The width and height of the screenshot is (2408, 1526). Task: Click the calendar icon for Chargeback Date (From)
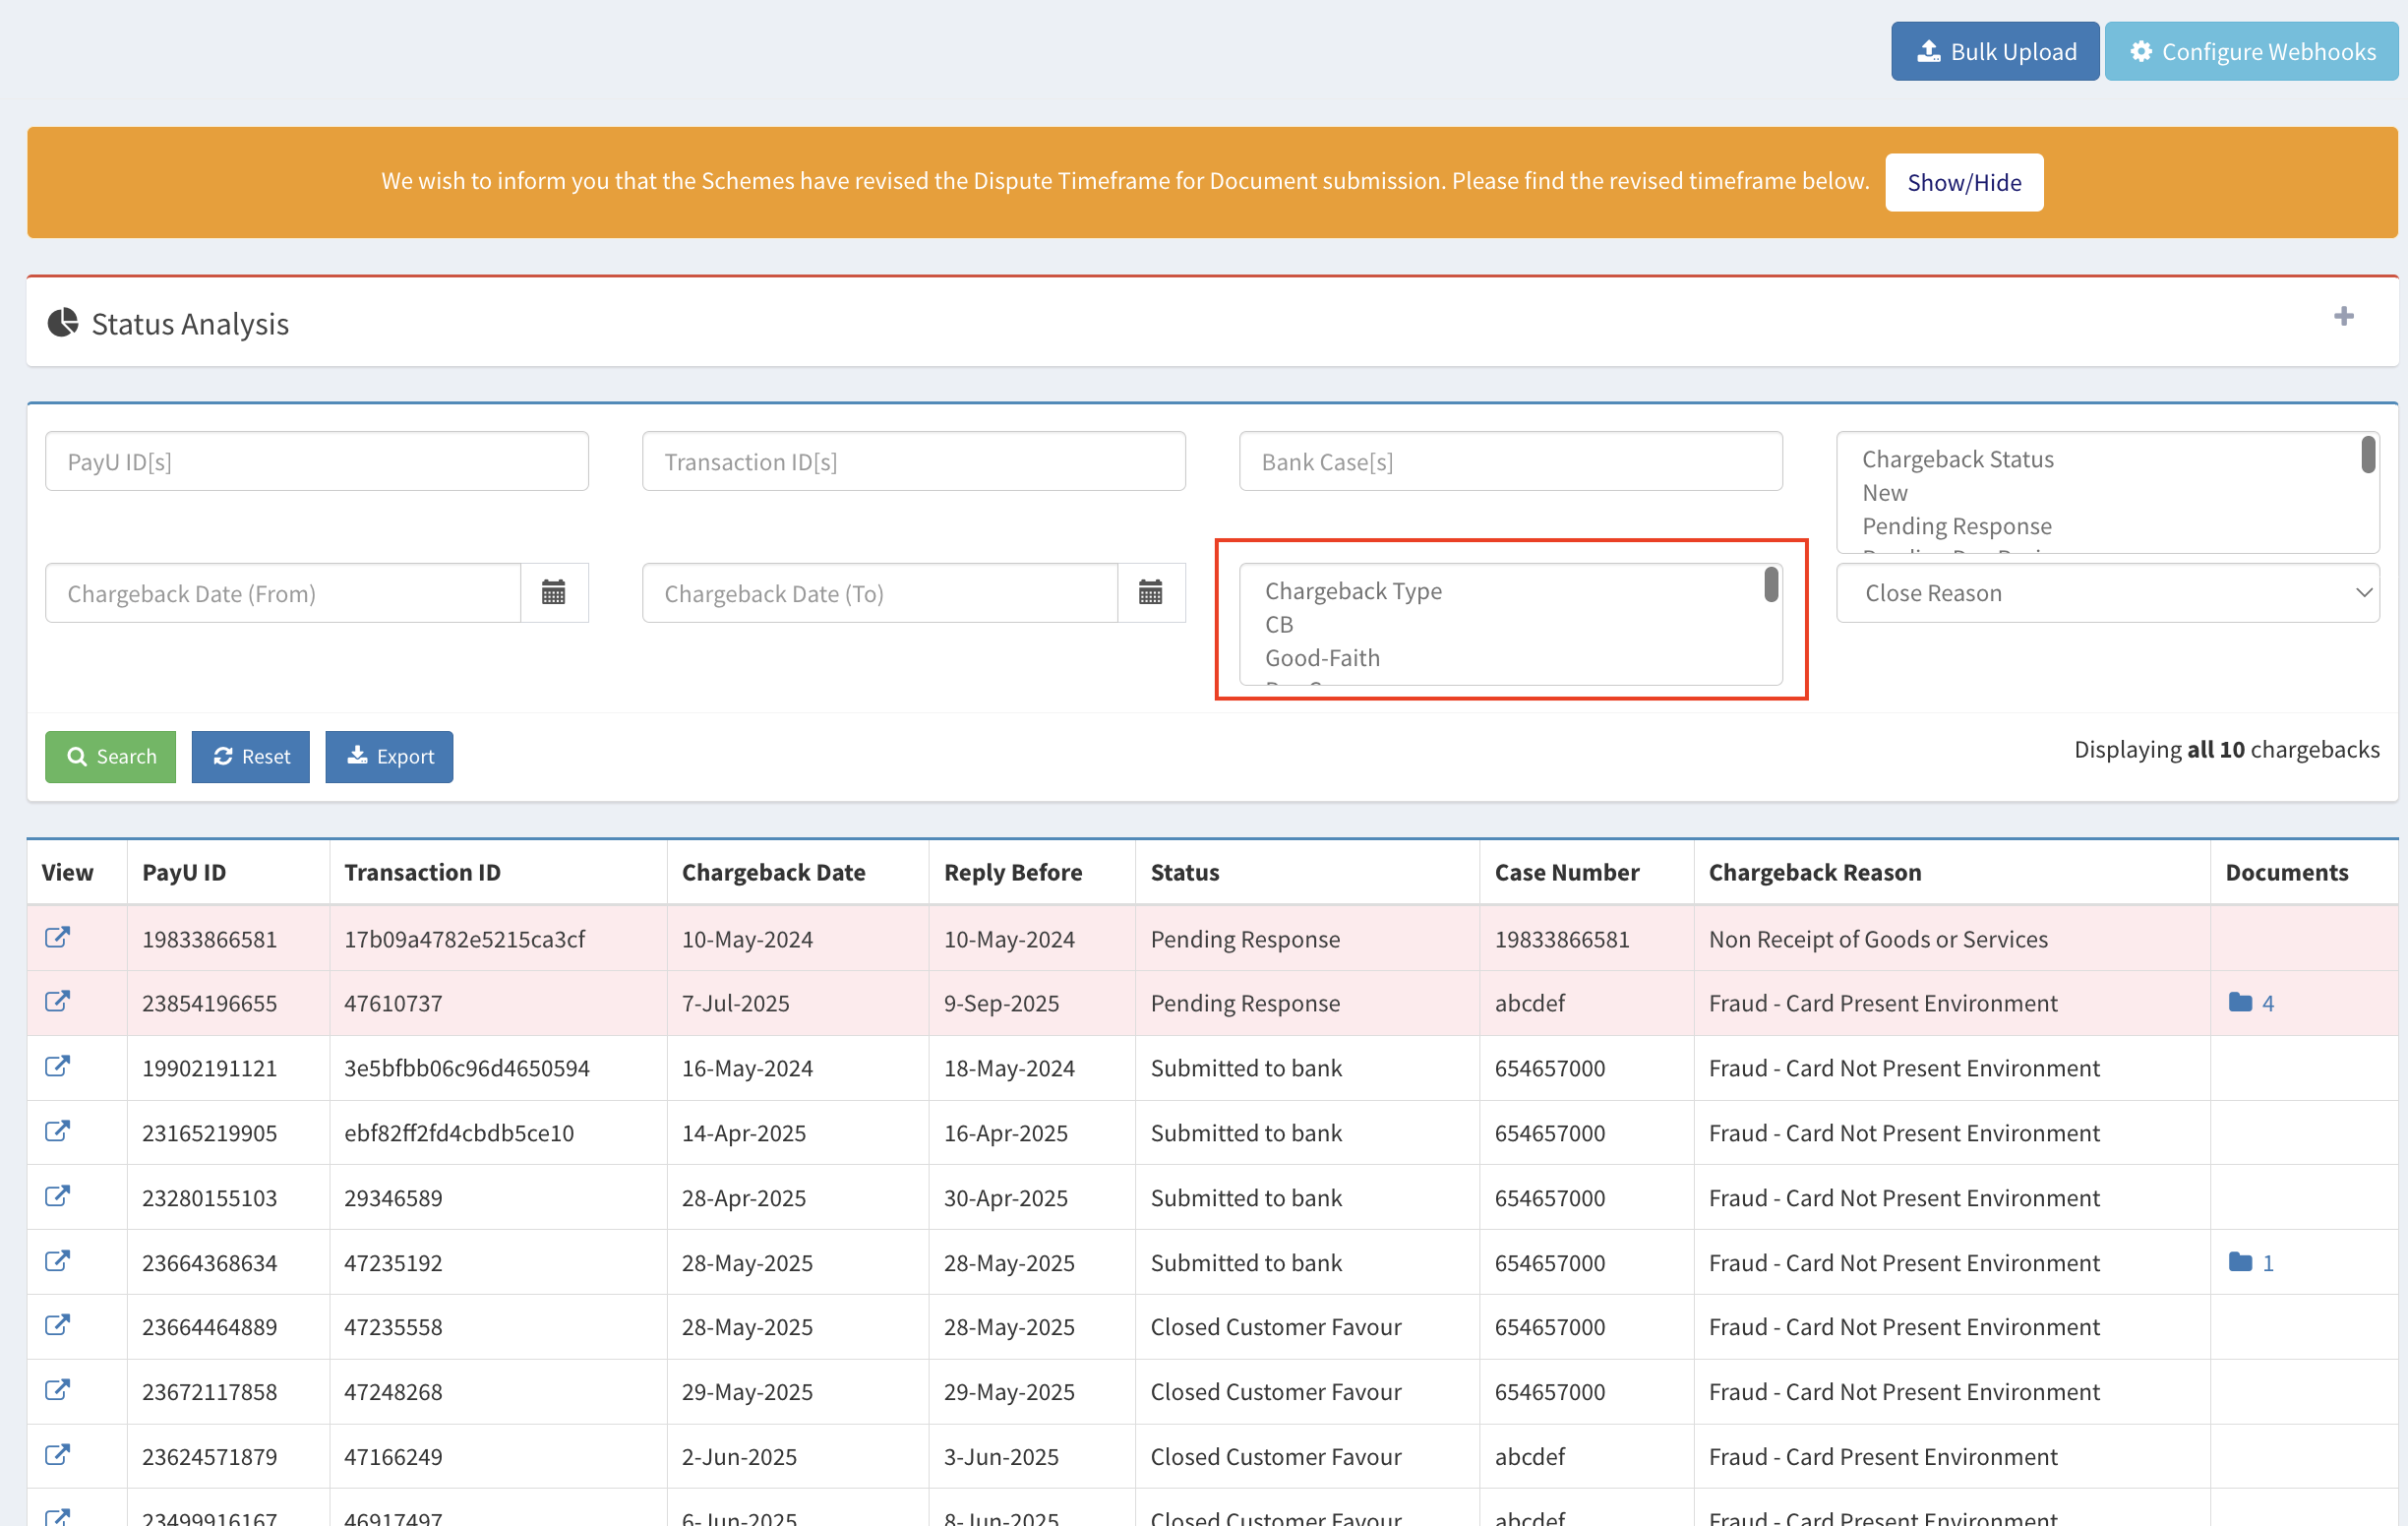(553, 593)
